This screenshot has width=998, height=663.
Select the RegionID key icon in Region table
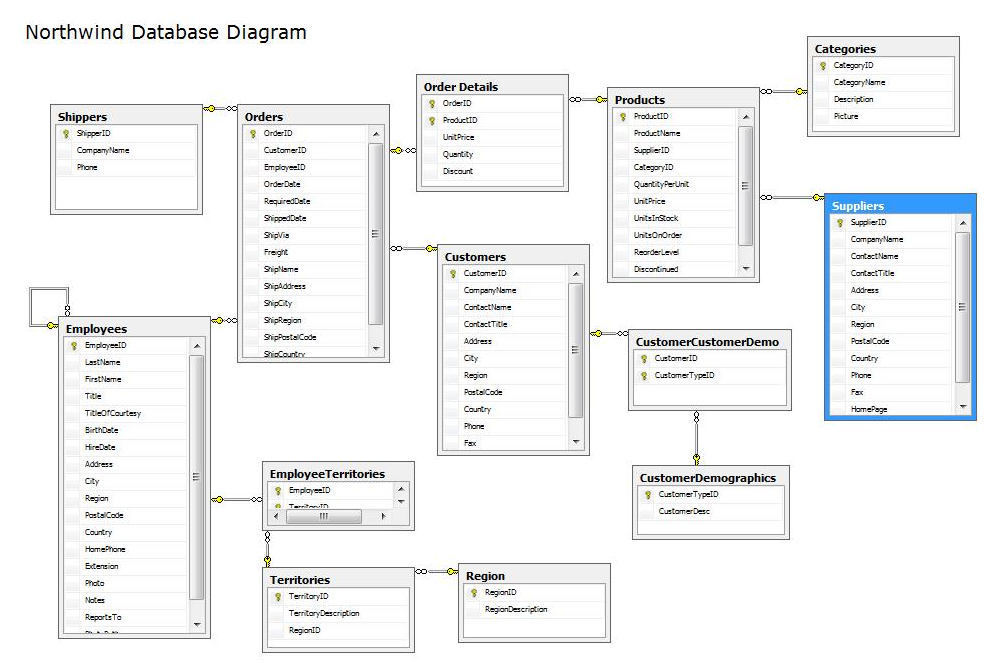click(474, 593)
